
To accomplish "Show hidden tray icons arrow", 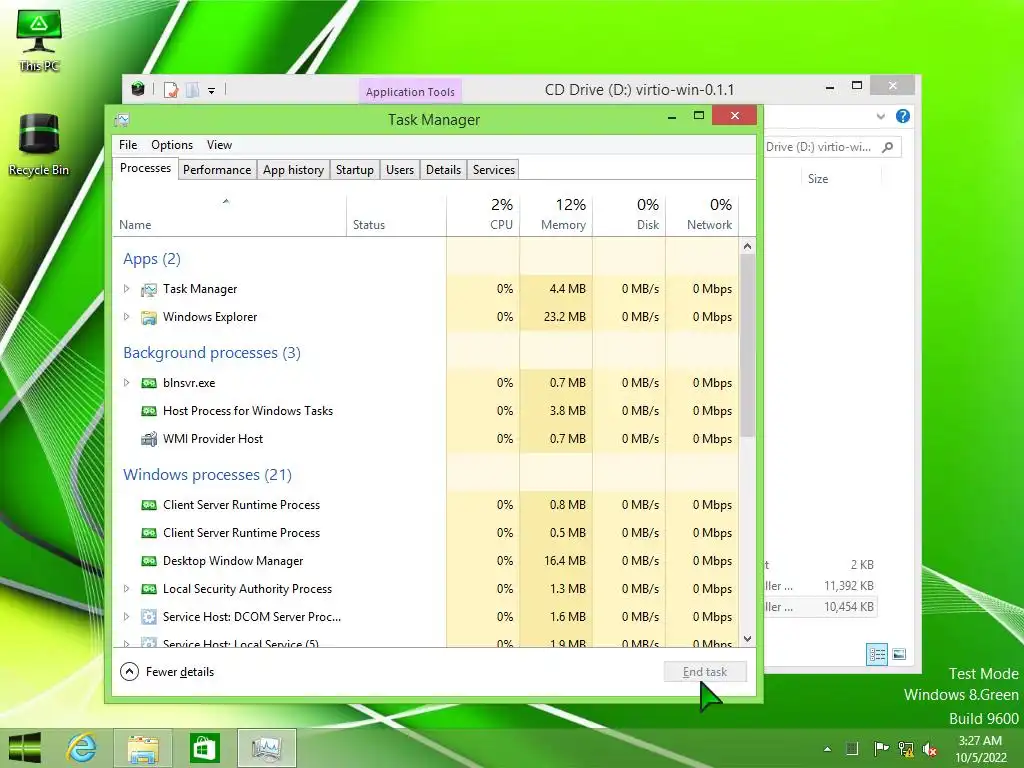I will point(827,749).
